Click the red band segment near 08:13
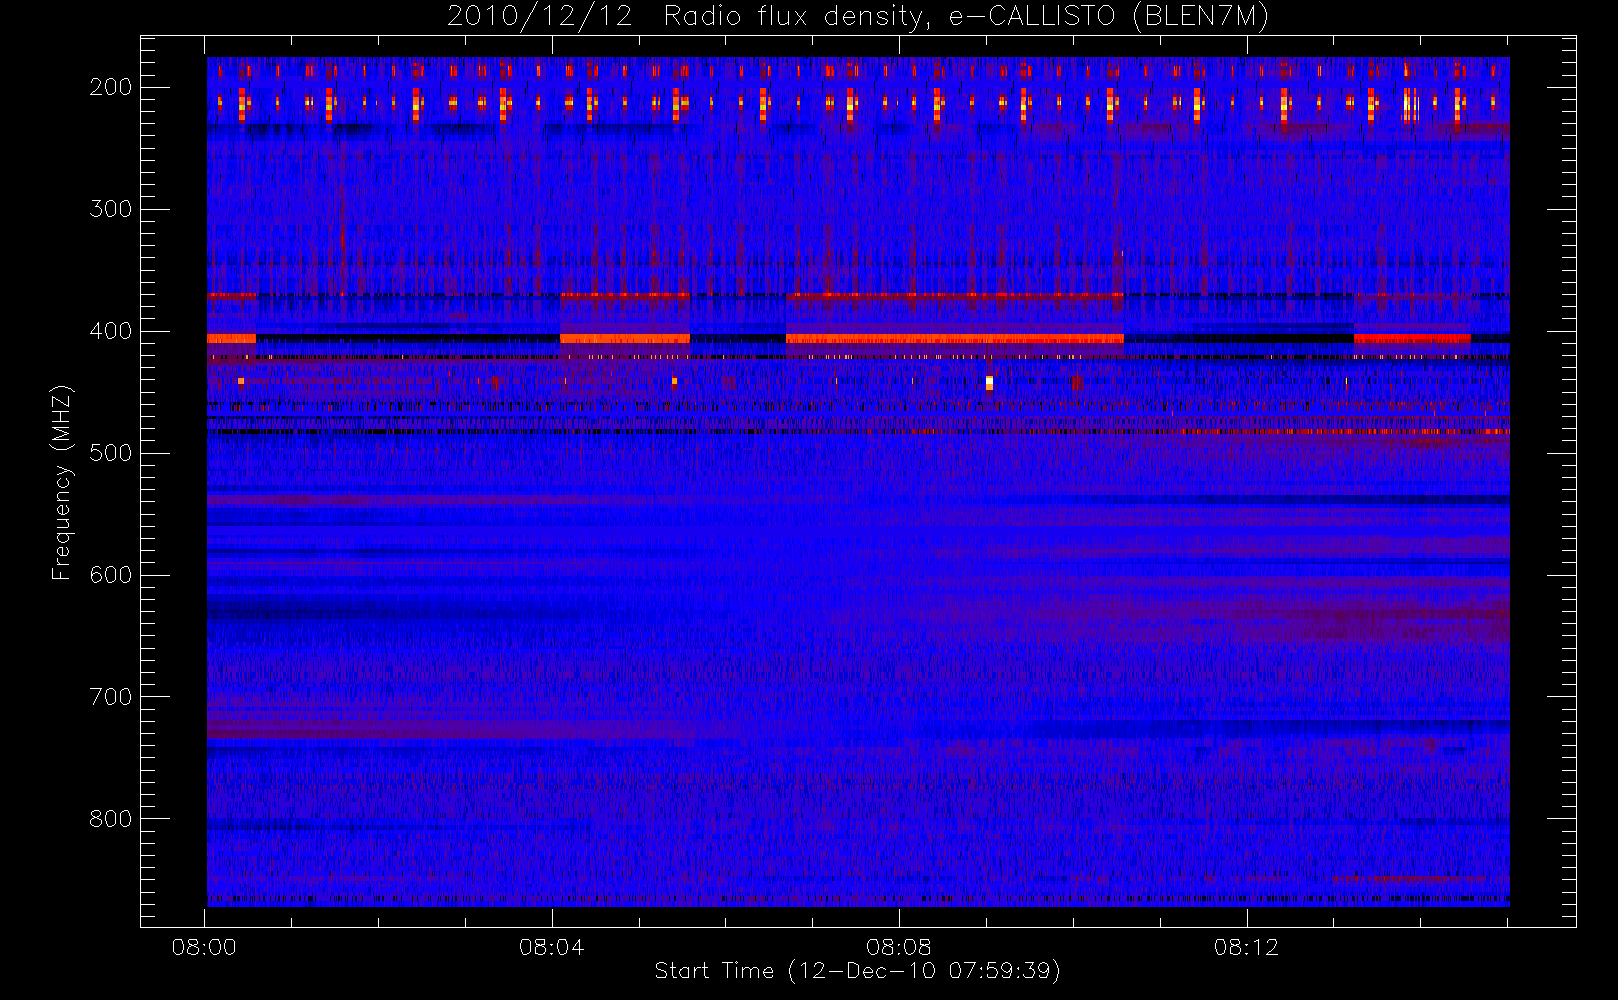The height and width of the screenshot is (1000, 1618). (x=1412, y=339)
